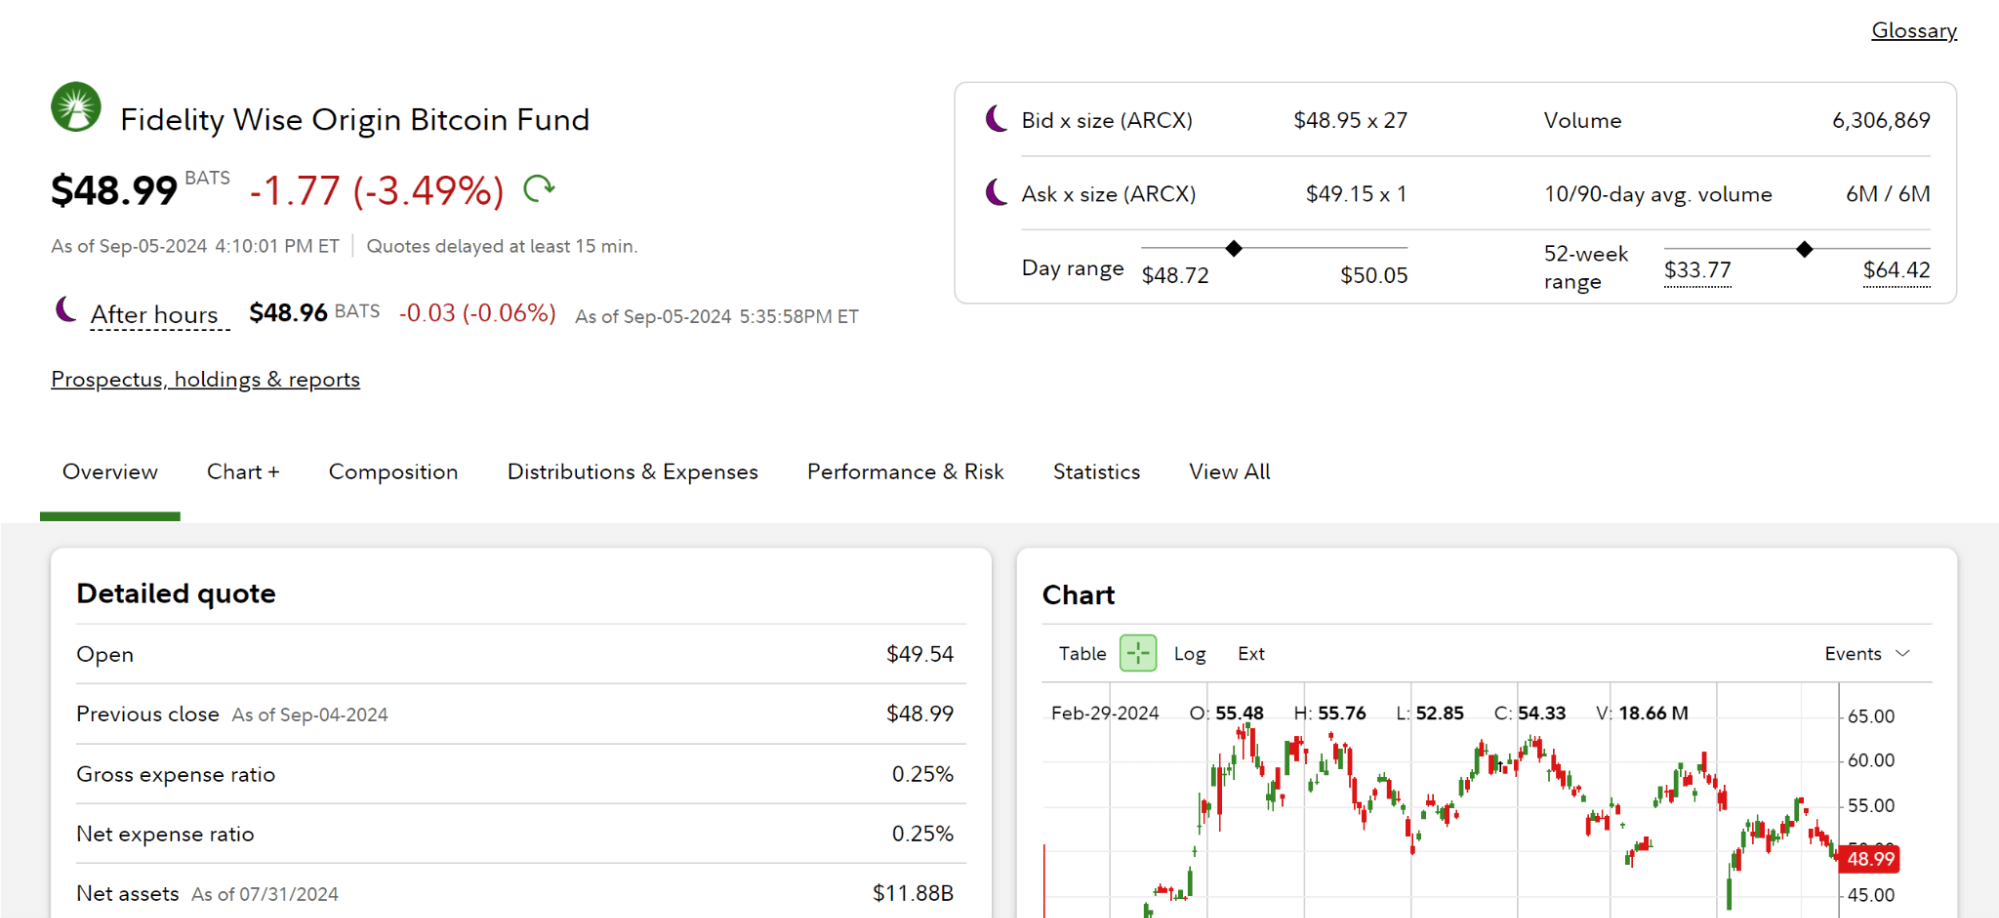Click the 52-week low $33.77 value

point(1697,270)
